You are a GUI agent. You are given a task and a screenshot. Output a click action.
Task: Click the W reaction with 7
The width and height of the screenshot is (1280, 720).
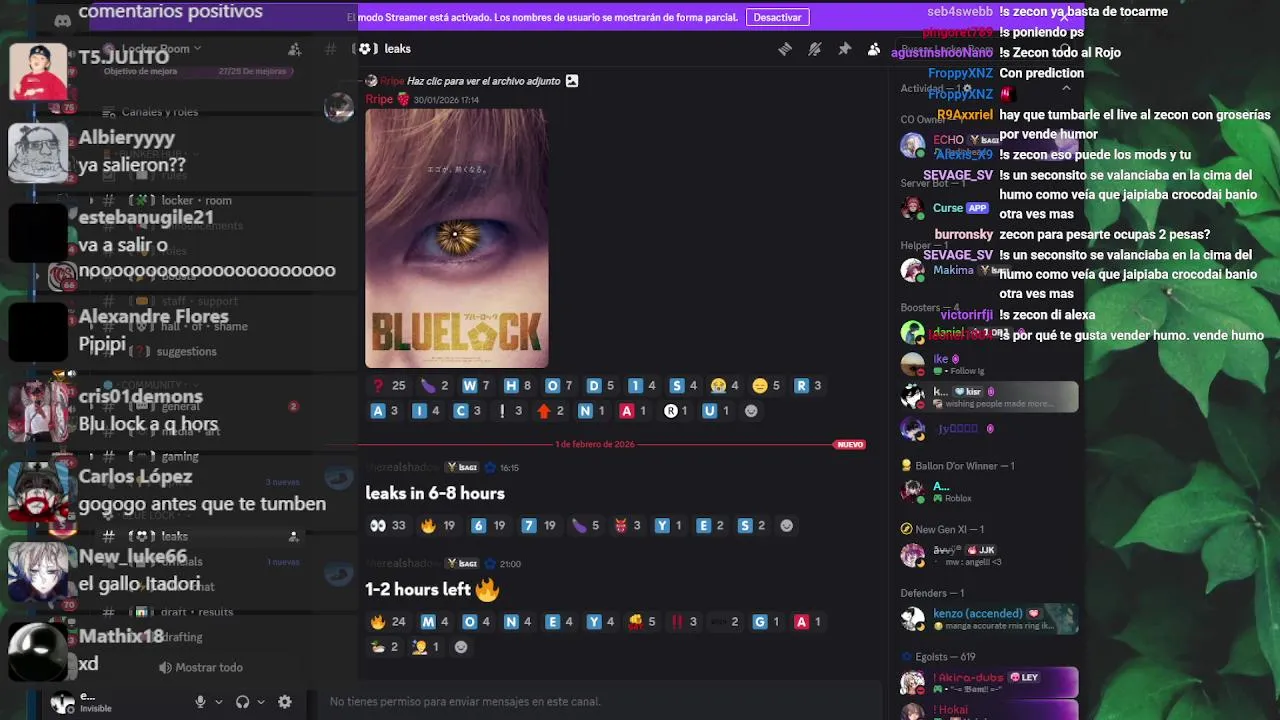tap(476, 386)
